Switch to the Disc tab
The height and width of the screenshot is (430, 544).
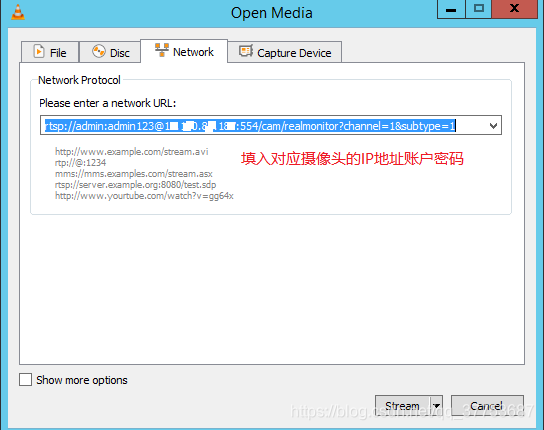pos(110,52)
